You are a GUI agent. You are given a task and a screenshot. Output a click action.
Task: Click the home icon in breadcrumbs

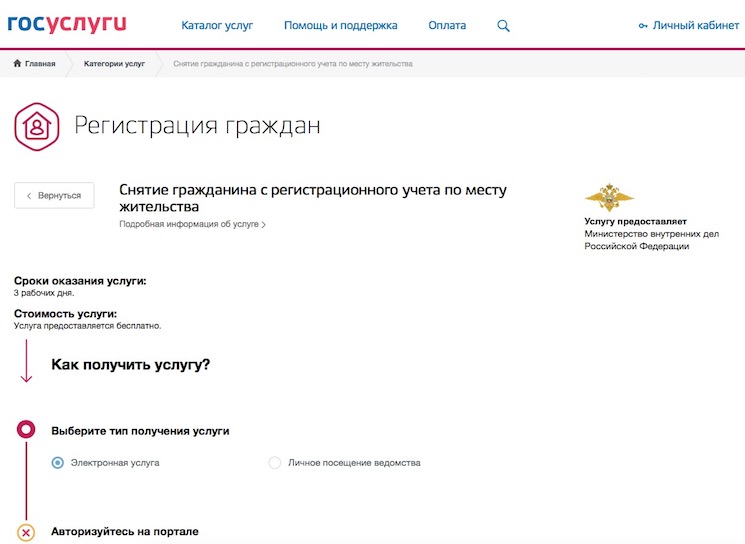18,63
